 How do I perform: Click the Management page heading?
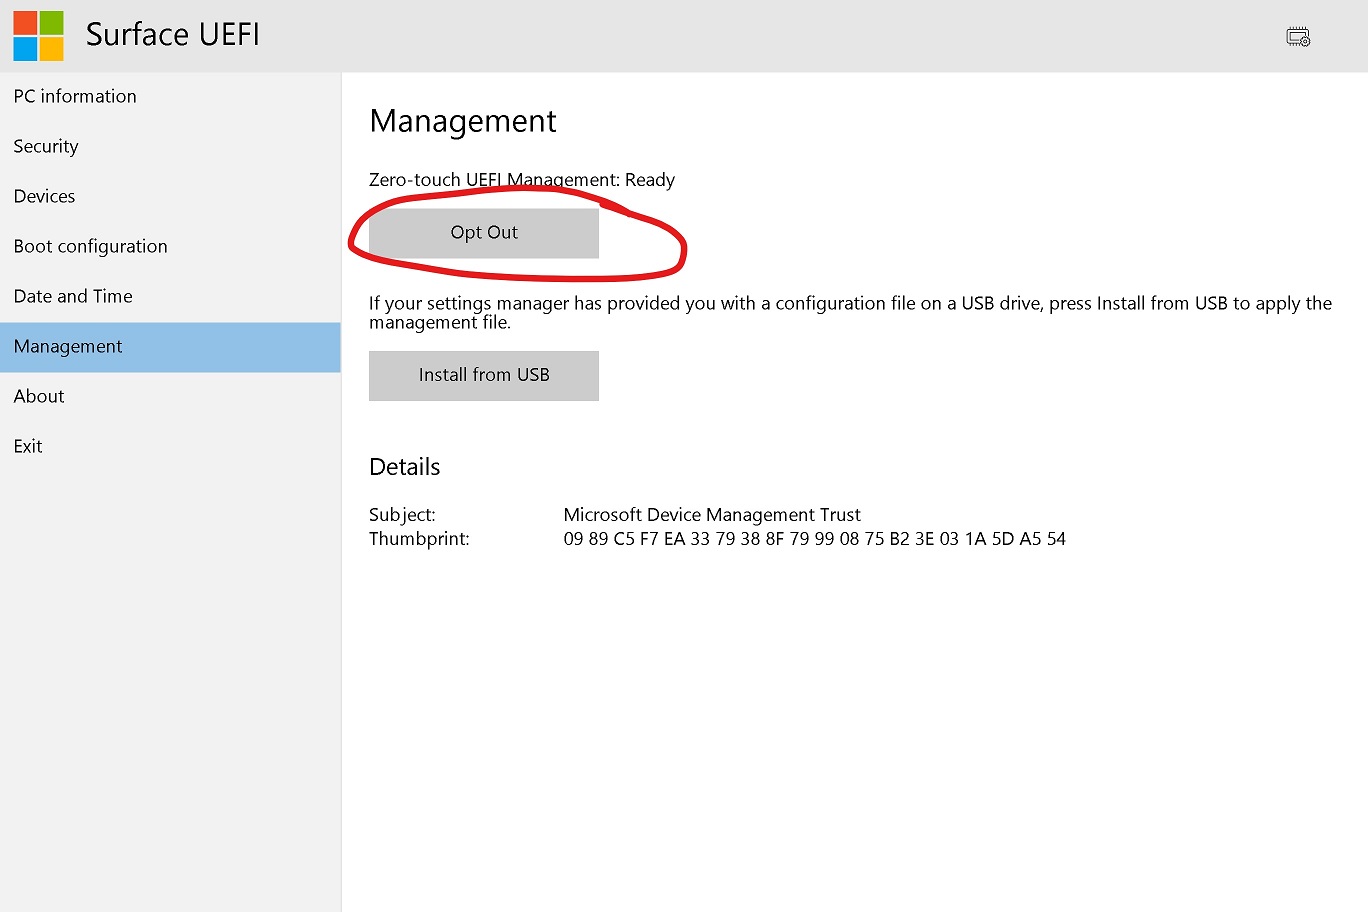coord(463,121)
